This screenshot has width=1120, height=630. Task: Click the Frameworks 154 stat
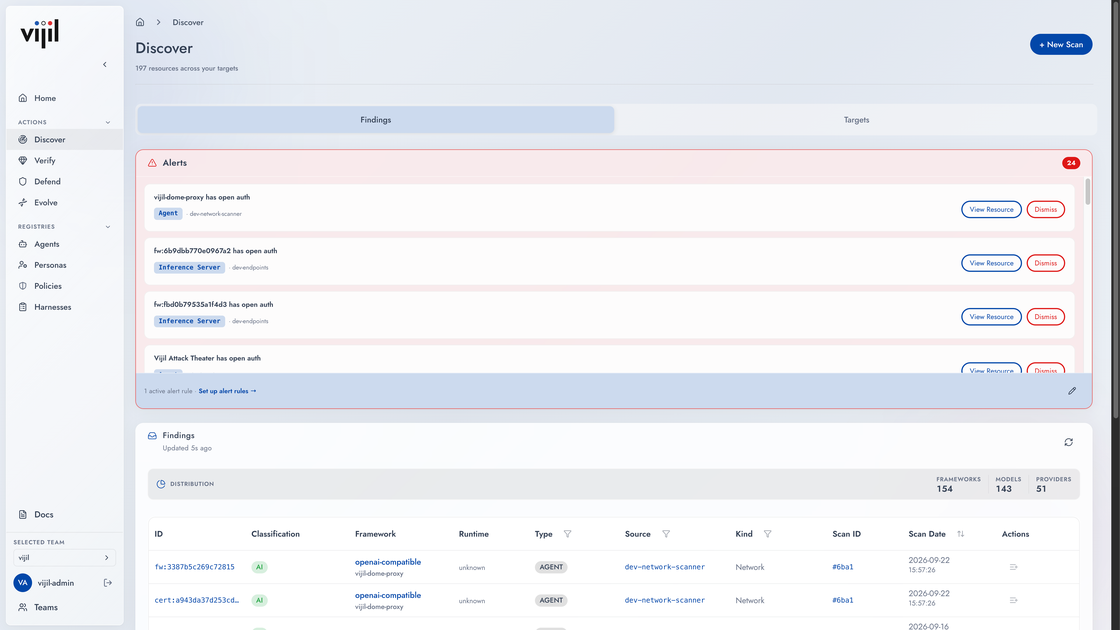click(958, 484)
